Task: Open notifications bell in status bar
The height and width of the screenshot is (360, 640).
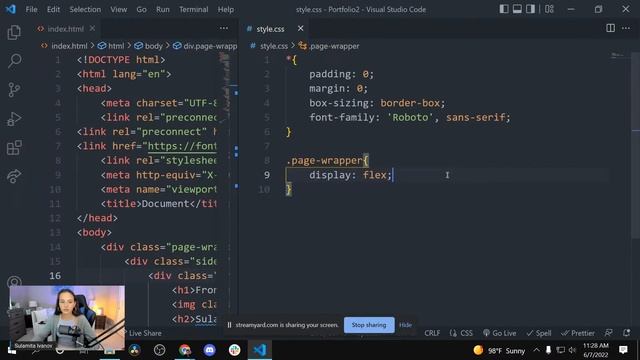Action: pos(627,333)
